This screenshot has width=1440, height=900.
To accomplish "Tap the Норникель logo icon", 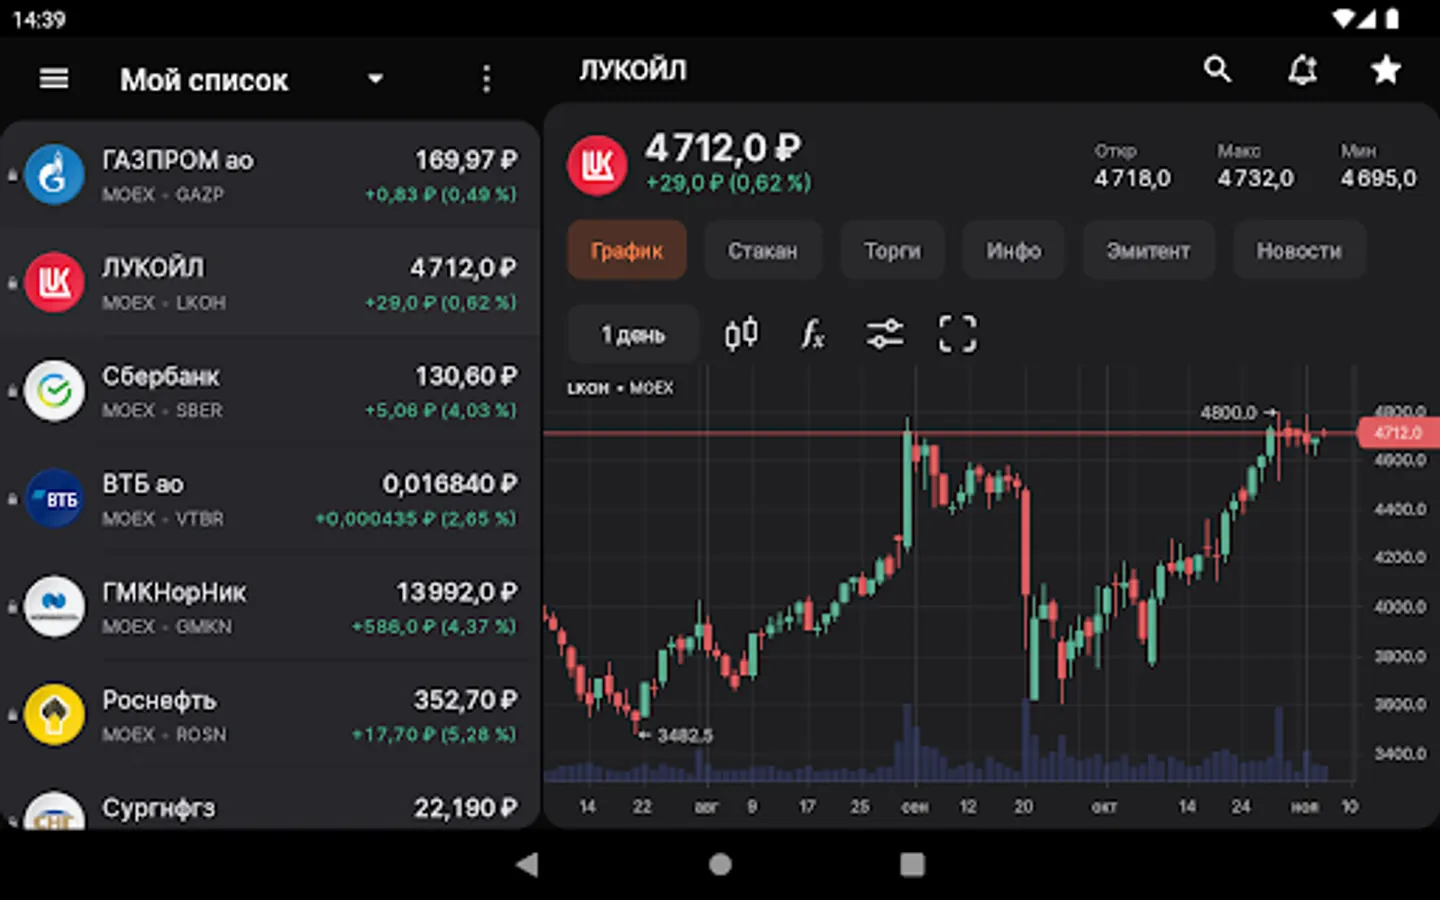I will pos(54,606).
